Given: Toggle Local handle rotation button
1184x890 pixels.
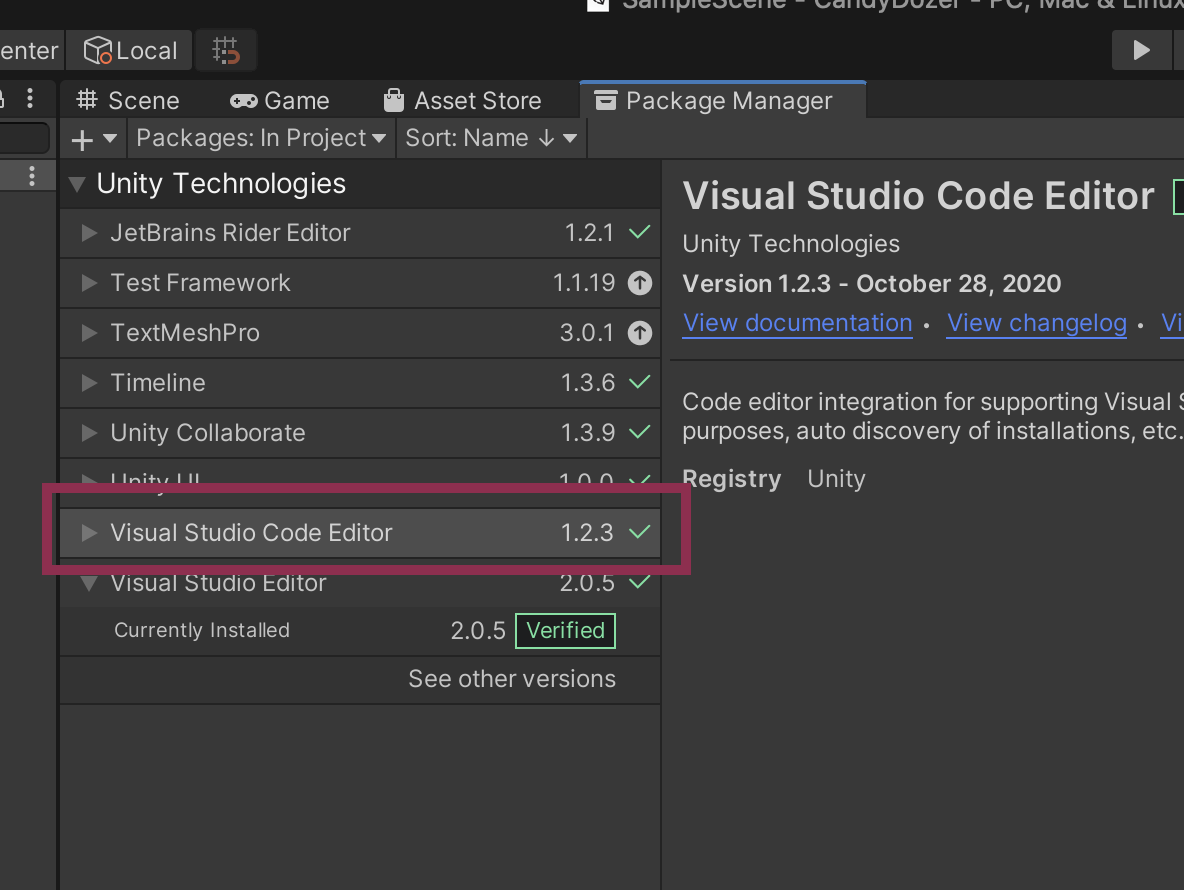Looking at the screenshot, I should [x=130, y=51].
